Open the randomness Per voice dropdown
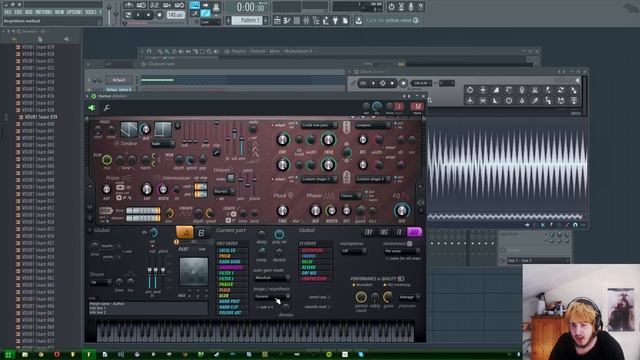The image size is (640, 360). [x=402, y=251]
